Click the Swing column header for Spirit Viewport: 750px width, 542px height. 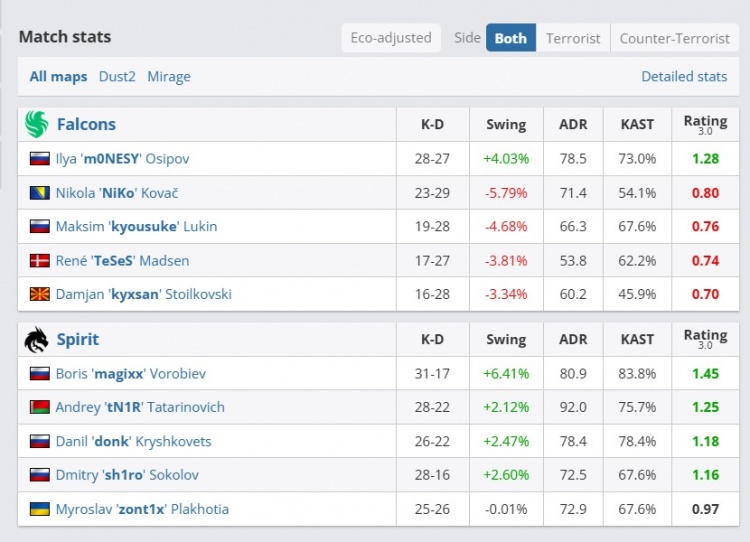(506, 339)
